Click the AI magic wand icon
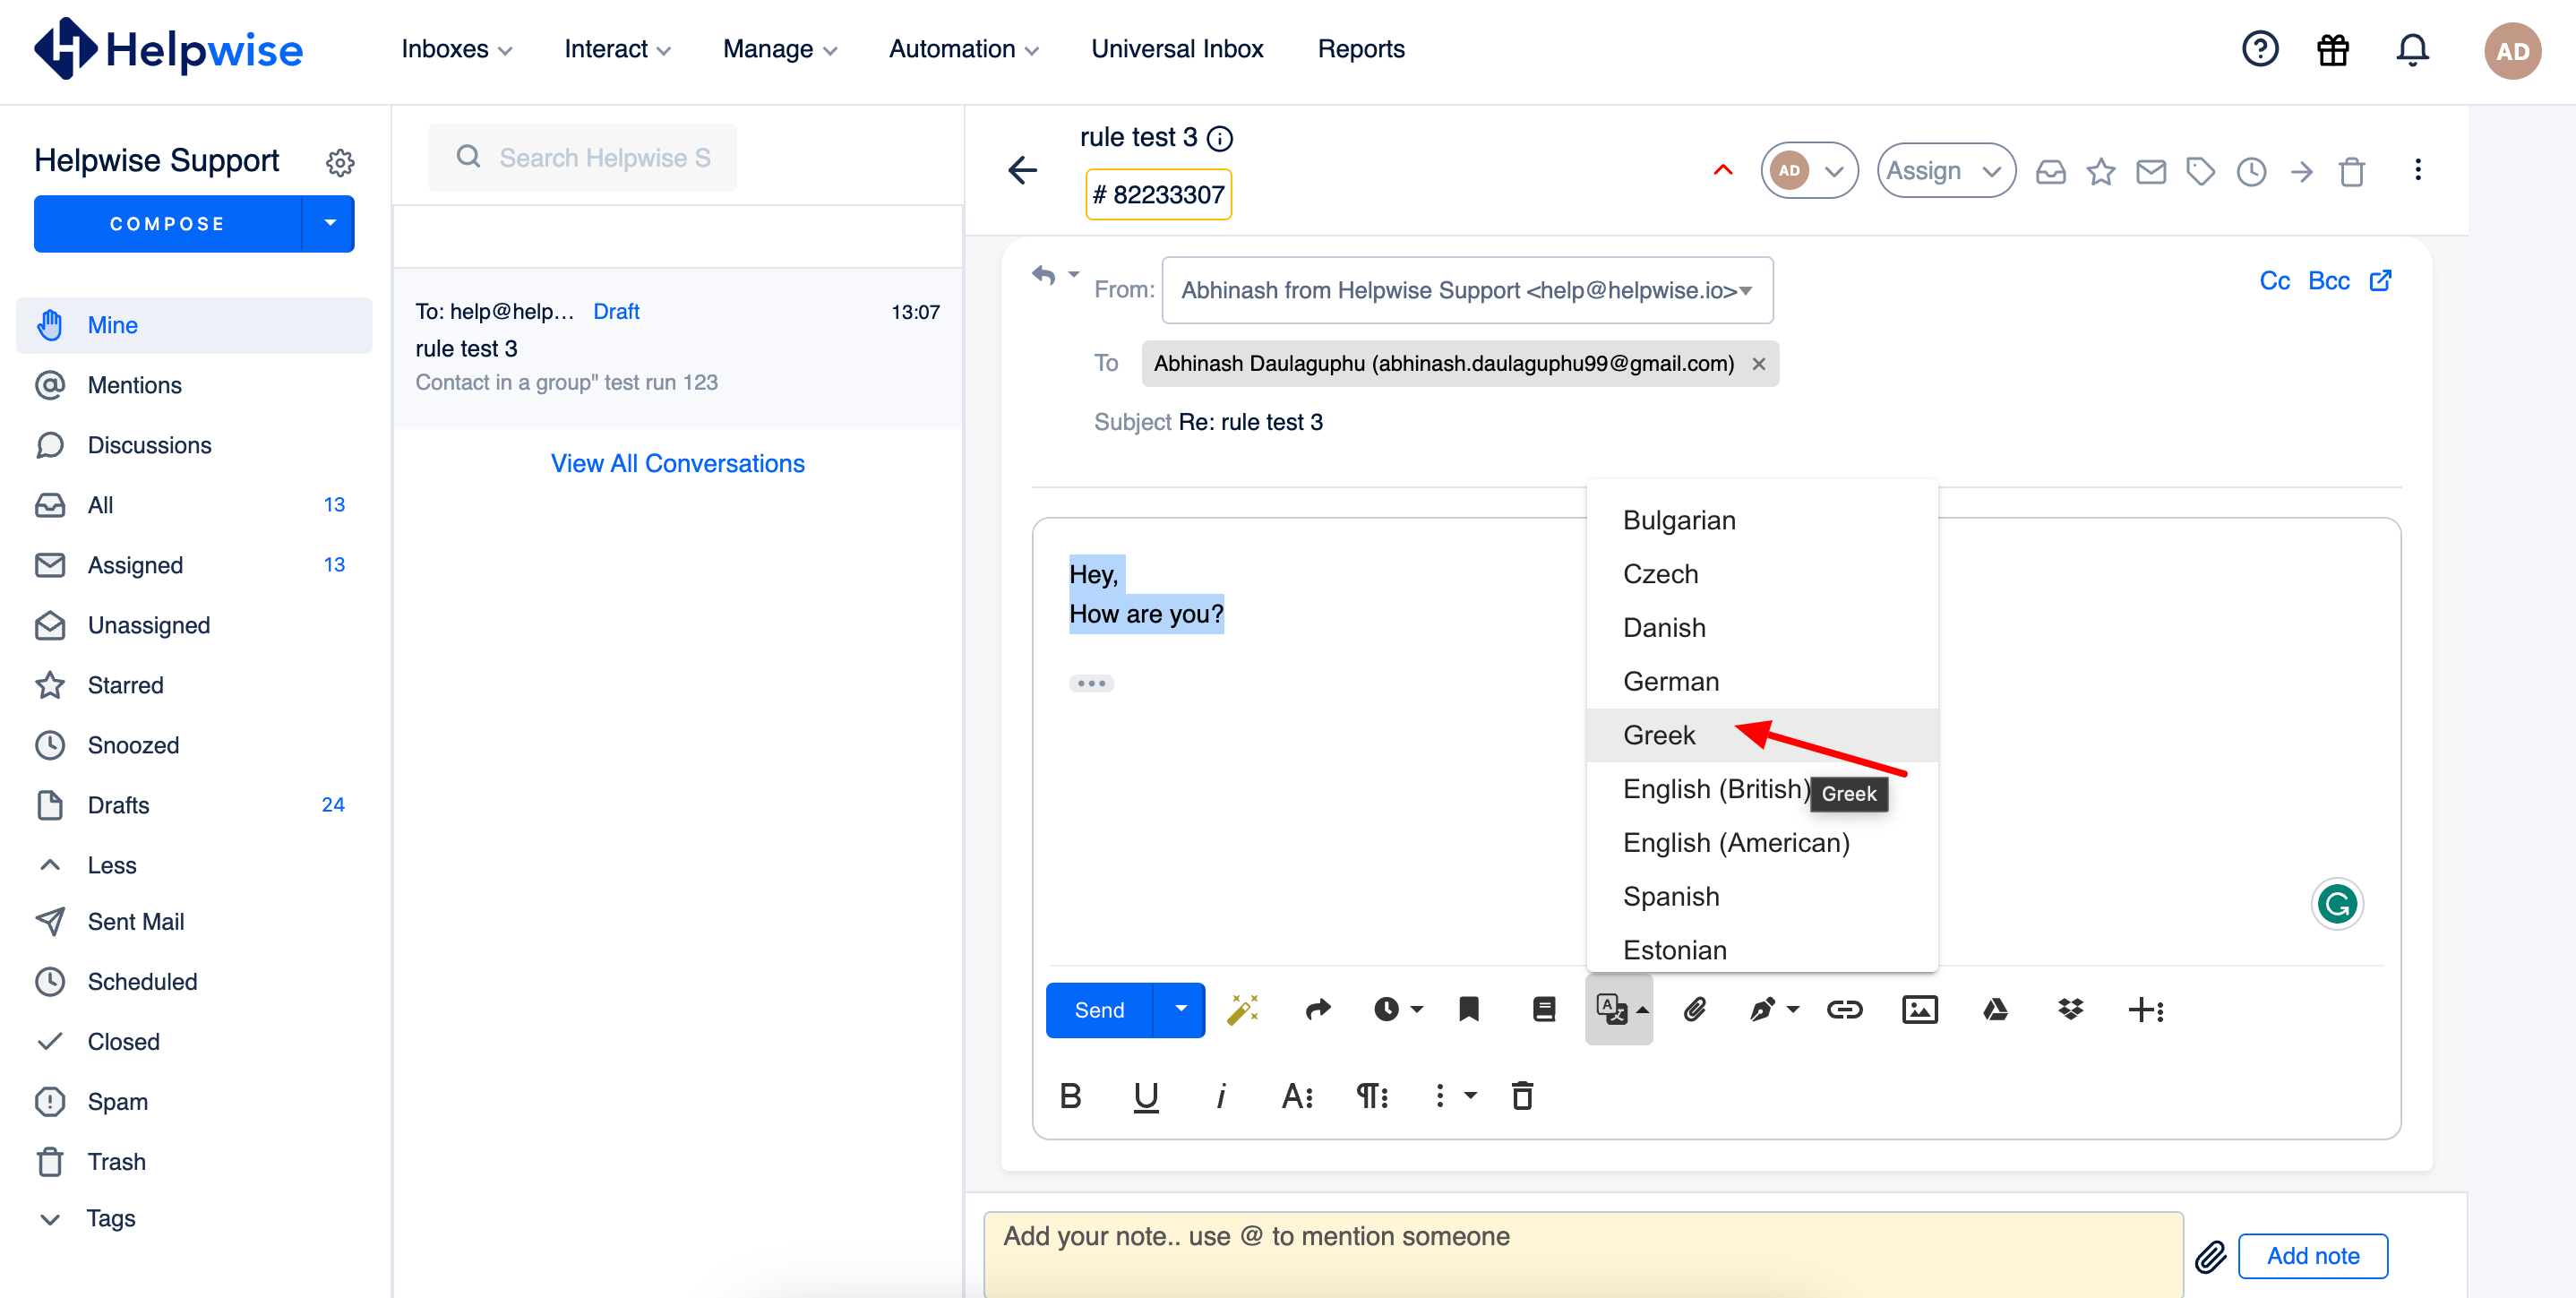2576x1298 pixels. tap(1242, 1009)
